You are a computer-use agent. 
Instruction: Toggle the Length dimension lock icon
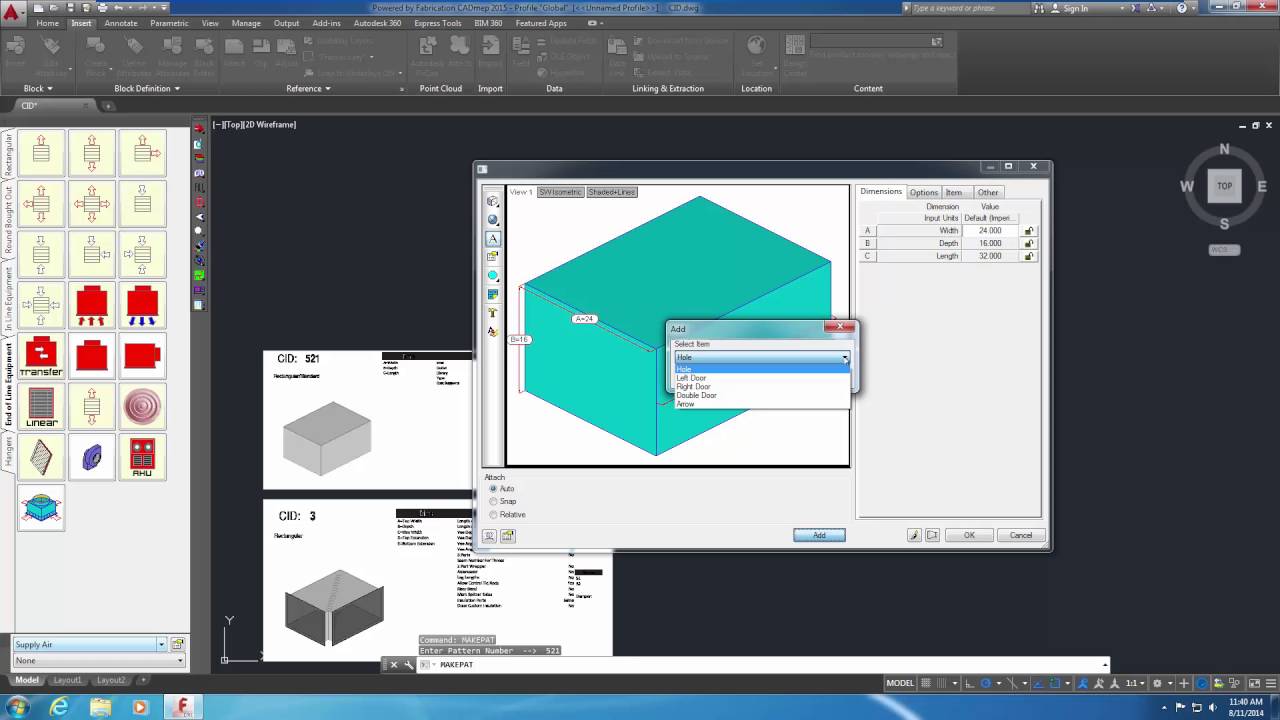1028,256
